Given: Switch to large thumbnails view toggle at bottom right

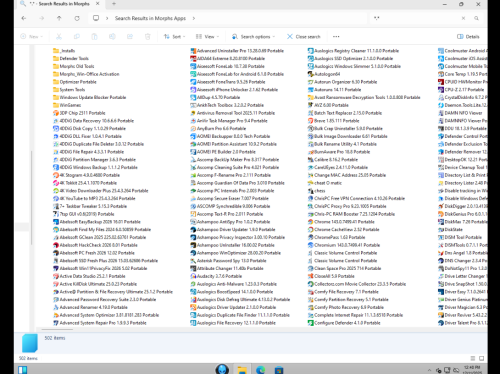Looking at the screenshot, I should click(x=481, y=358).
